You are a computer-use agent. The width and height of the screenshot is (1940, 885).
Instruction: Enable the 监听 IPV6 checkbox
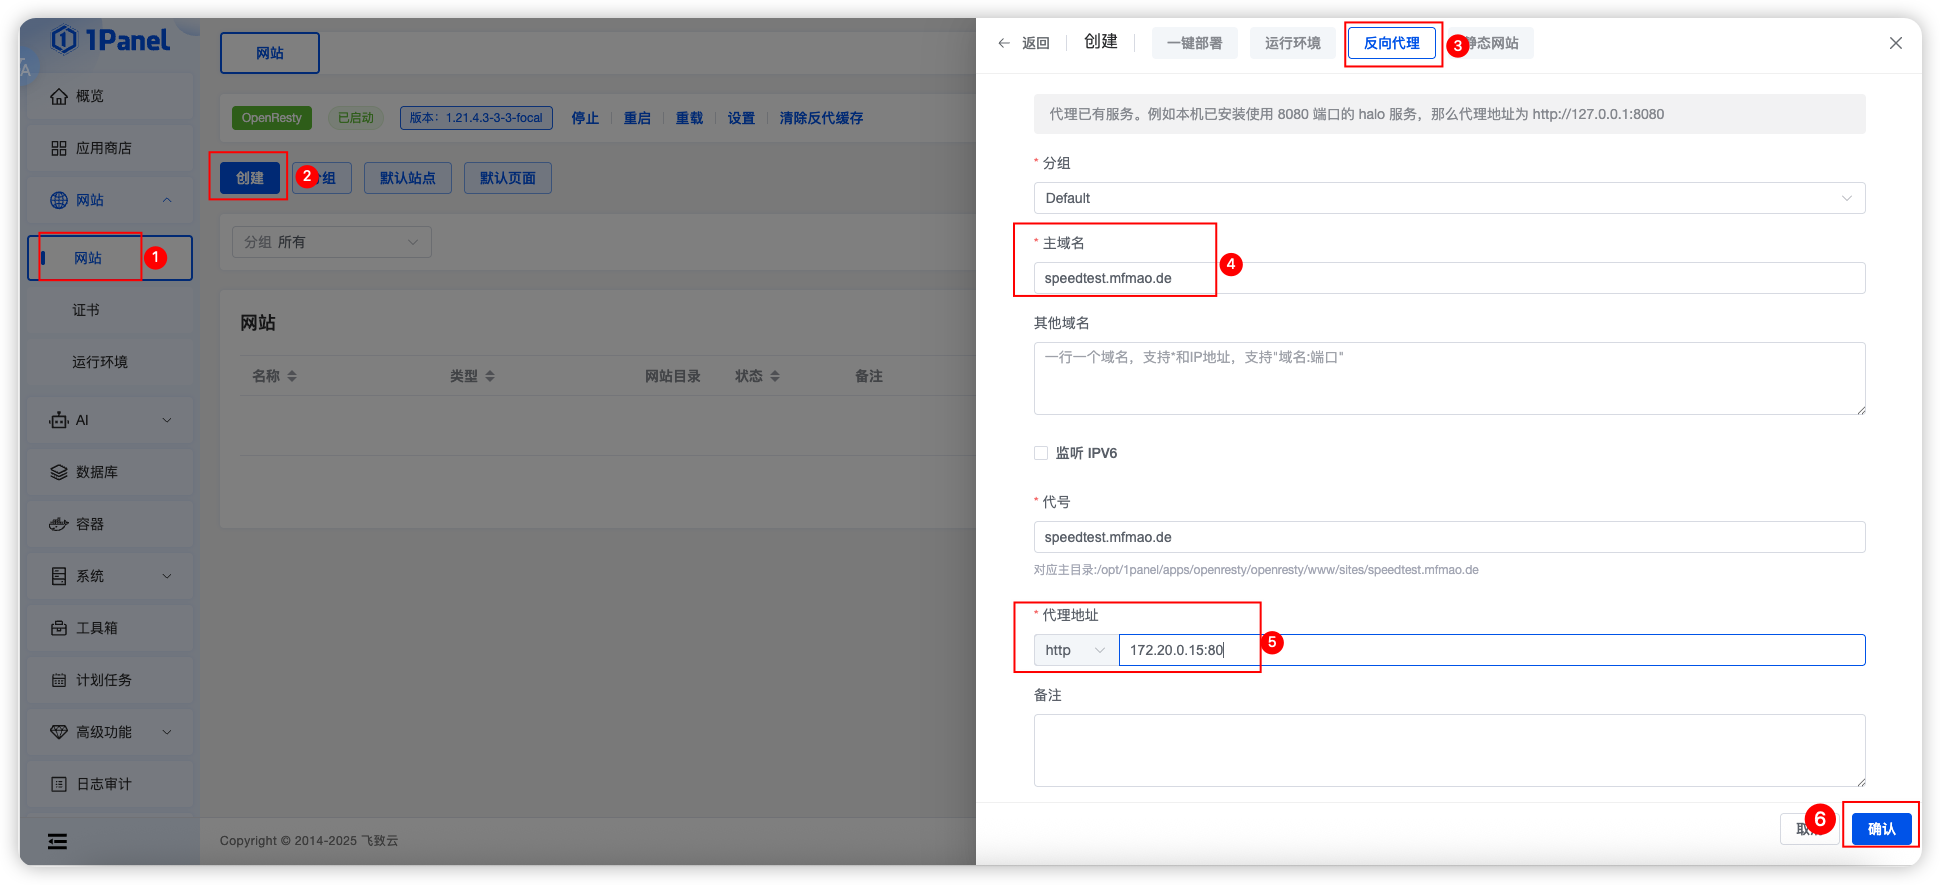click(1041, 453)
